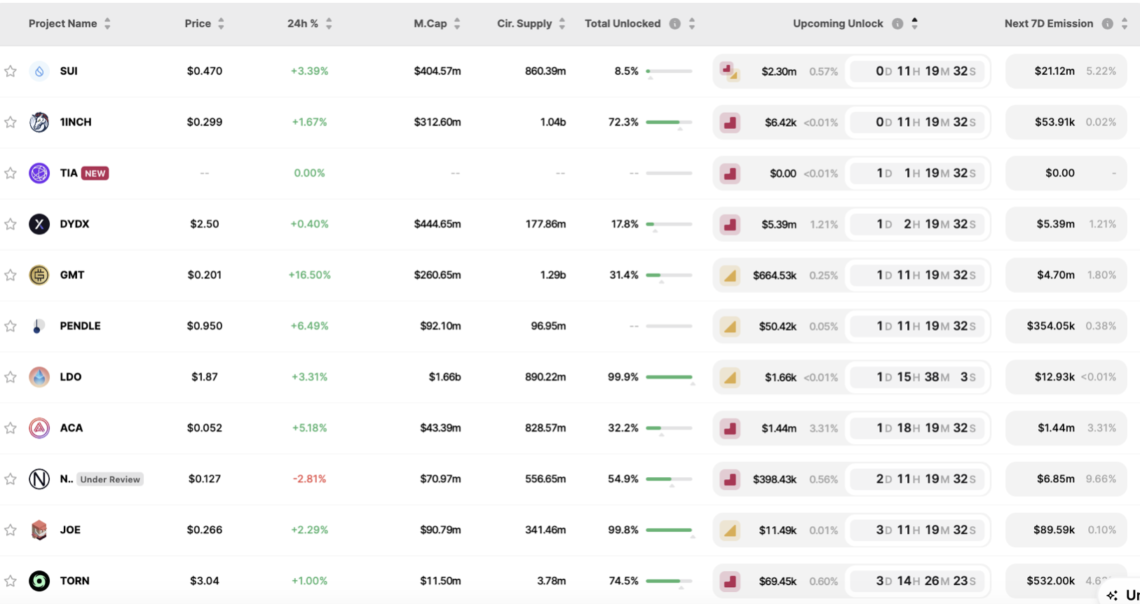1140x604 pixels.
Task: Favorite SUI with its star toggle
Action: click(x=10, y=71)
